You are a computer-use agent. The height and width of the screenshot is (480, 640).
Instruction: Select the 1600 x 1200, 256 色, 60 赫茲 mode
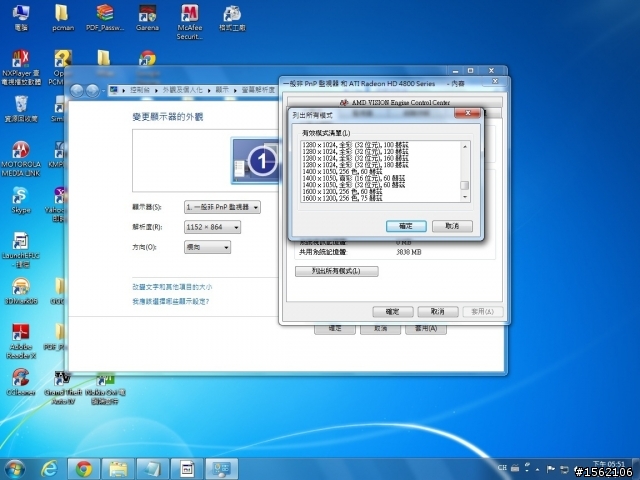click(342, 191)
